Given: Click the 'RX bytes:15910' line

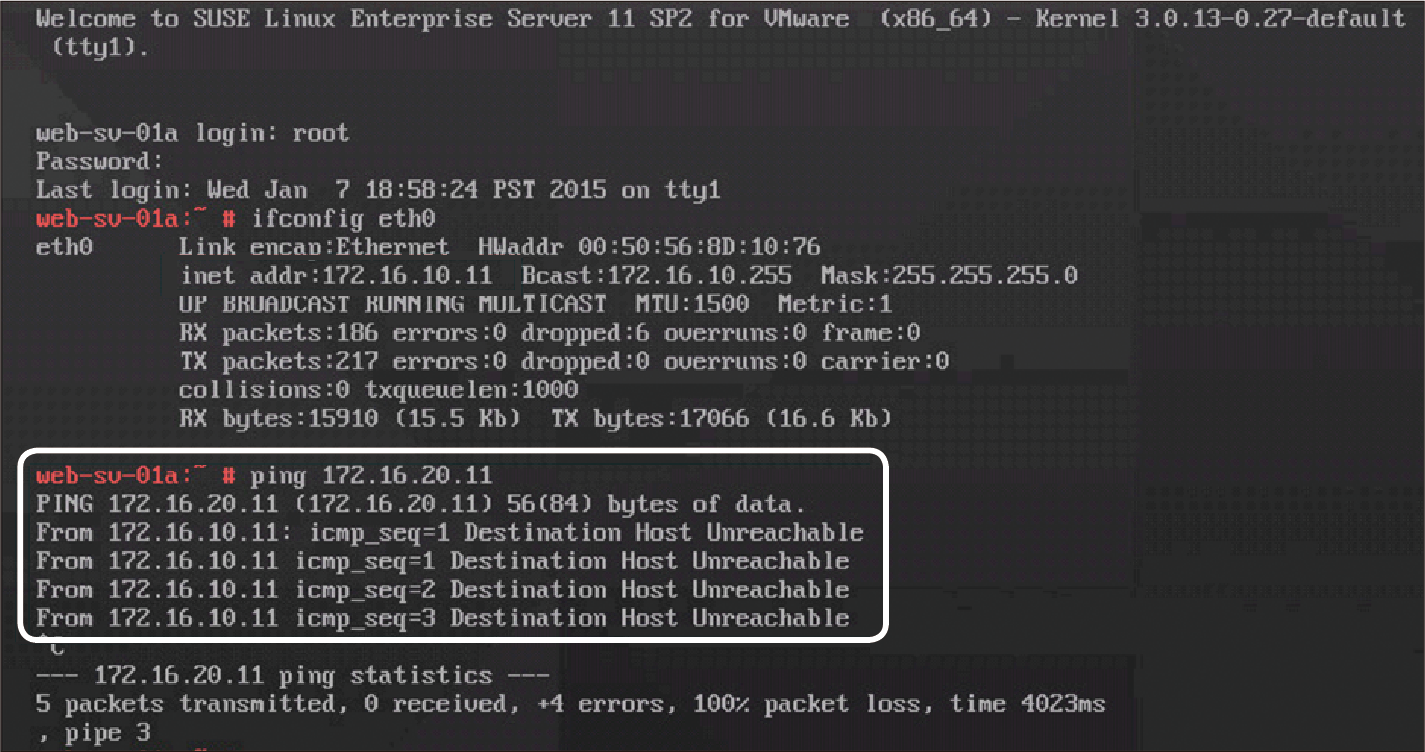Looking at the screenshot, I should (535, 418).
